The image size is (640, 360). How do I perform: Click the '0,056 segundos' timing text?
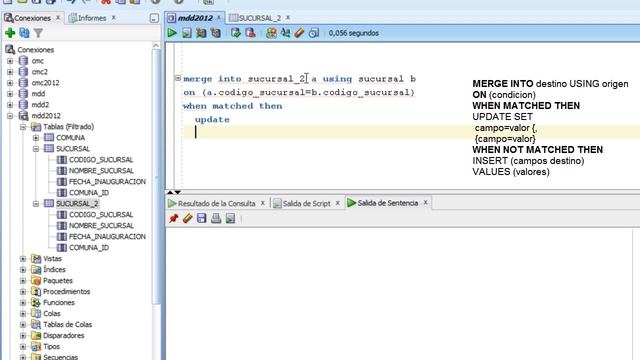coord(353,33)
